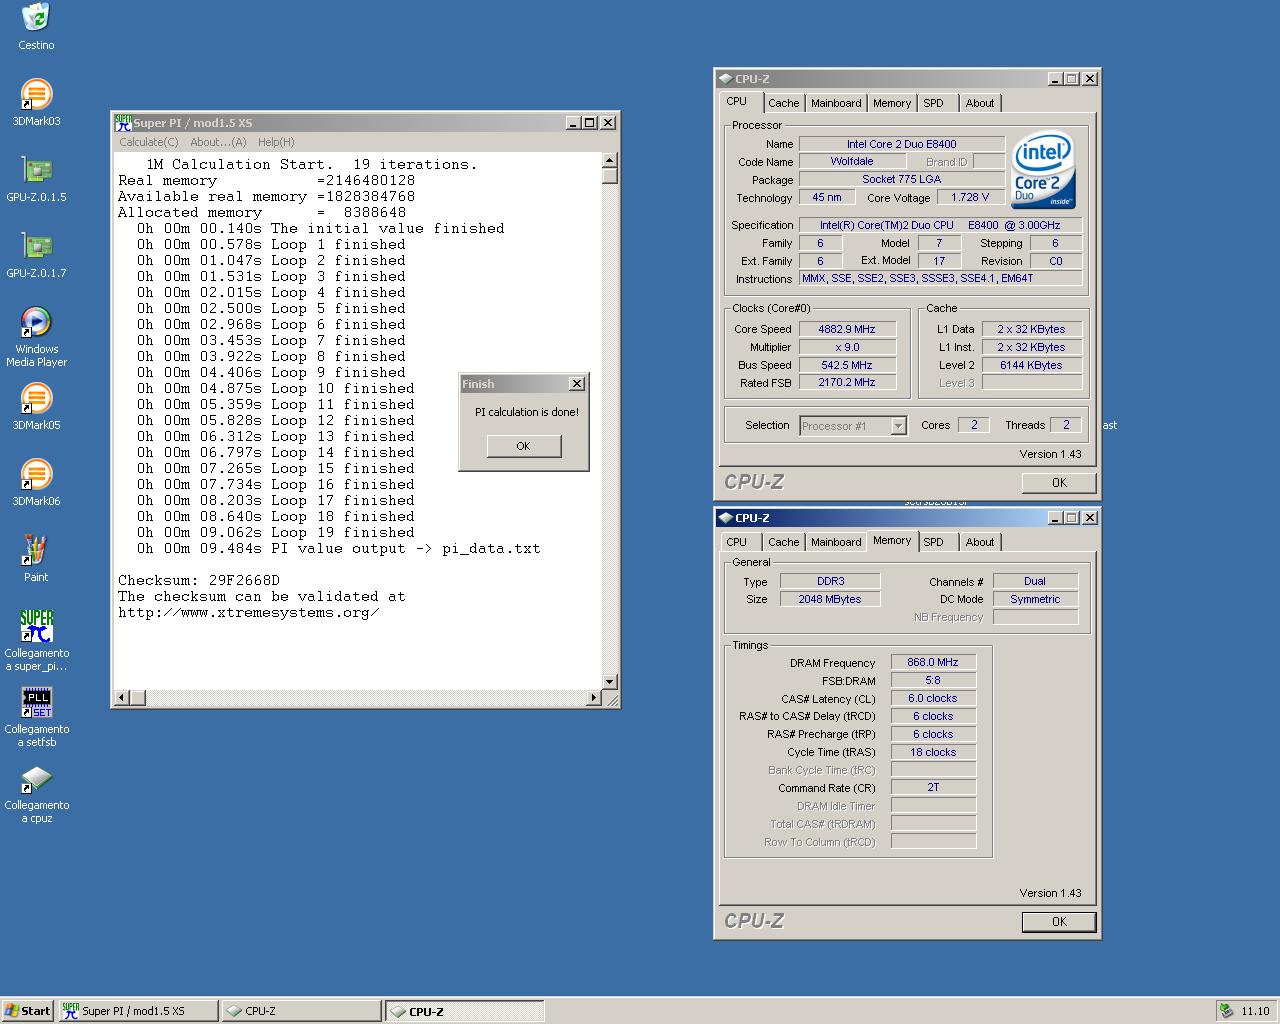Click the Command Rate 2T value

[x=933, y=788]
